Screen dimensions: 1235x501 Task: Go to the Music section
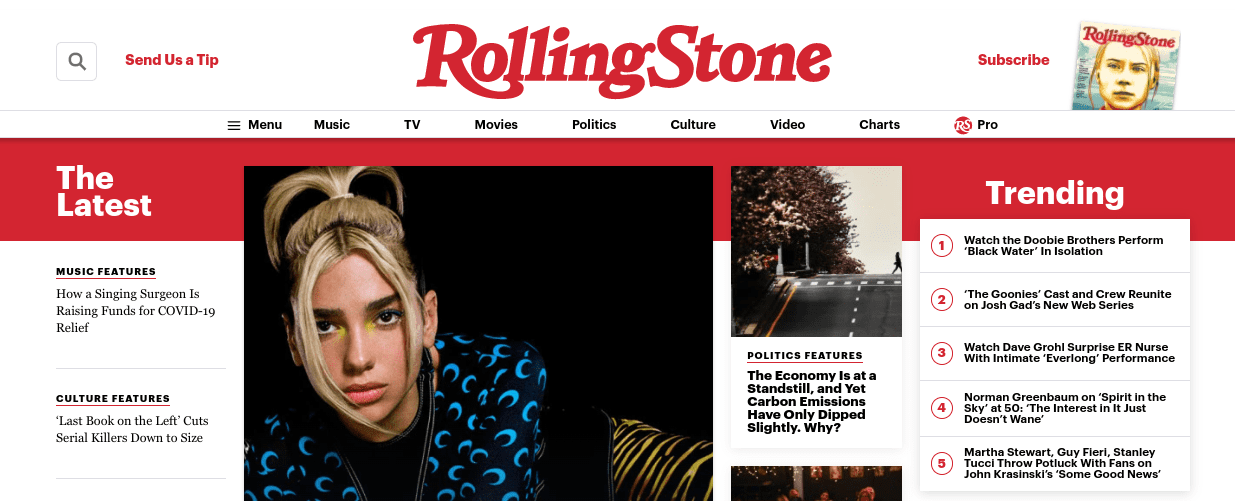tap(332, 125)
